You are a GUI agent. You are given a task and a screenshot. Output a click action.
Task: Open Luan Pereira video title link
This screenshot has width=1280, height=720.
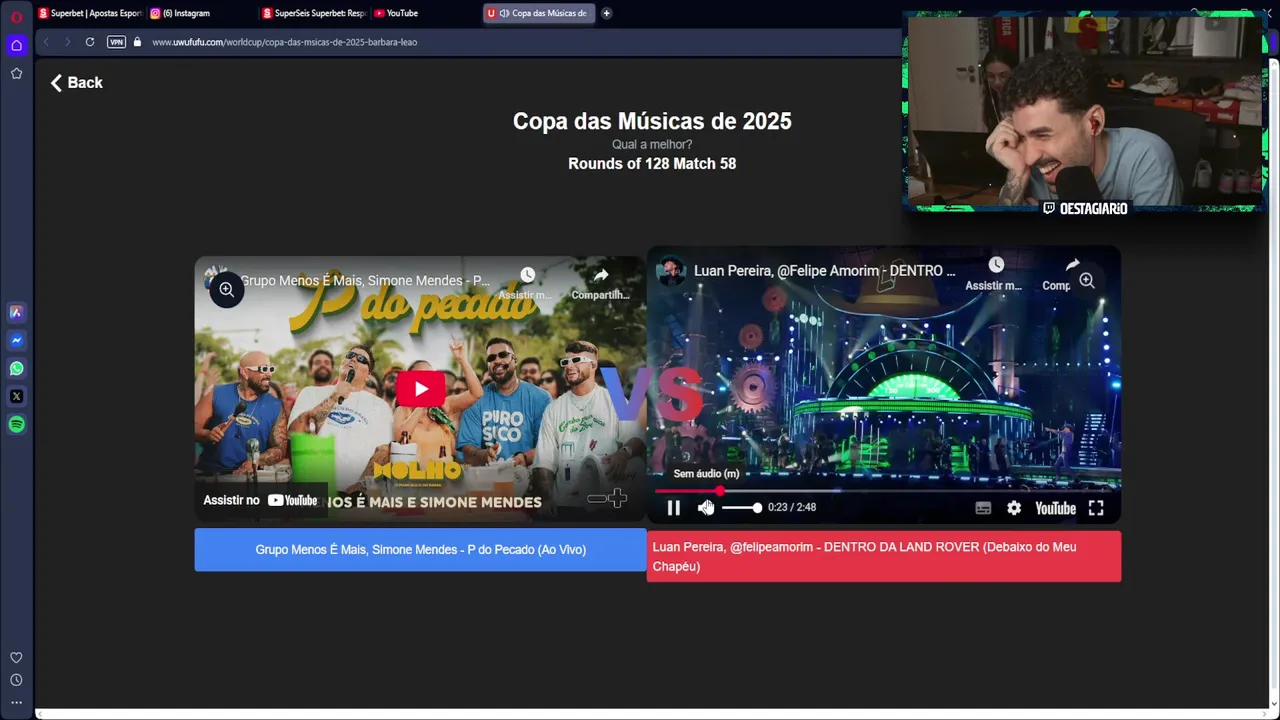824,271
